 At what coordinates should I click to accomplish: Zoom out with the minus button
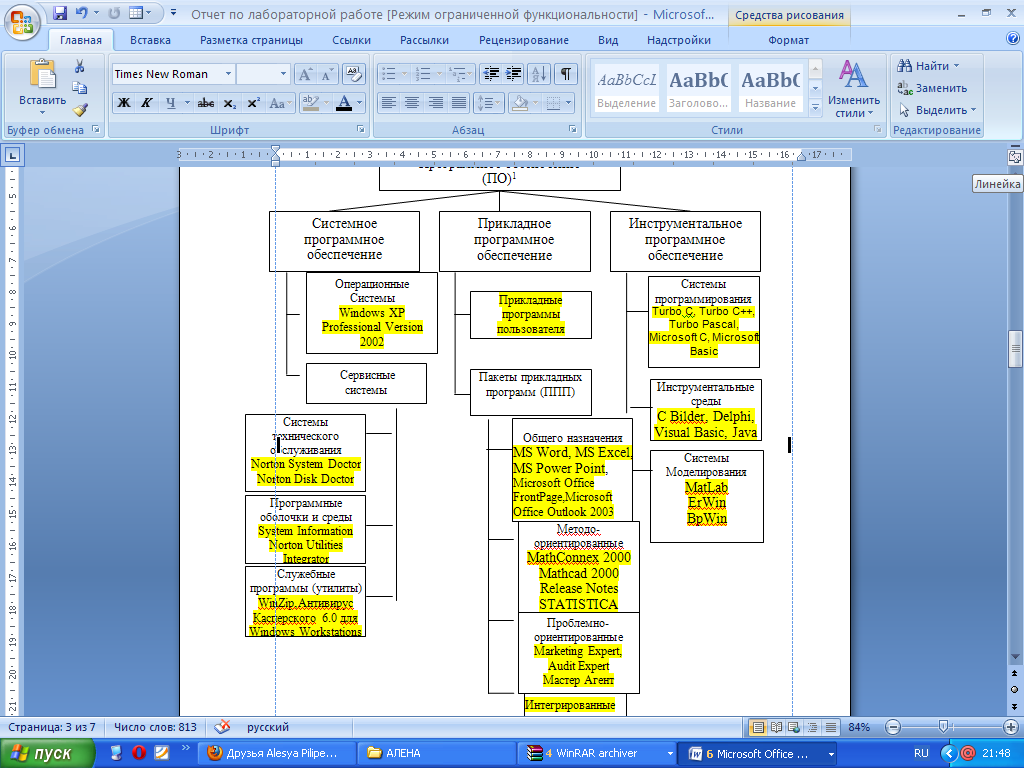pyautogui.click(x=893, y=727)
